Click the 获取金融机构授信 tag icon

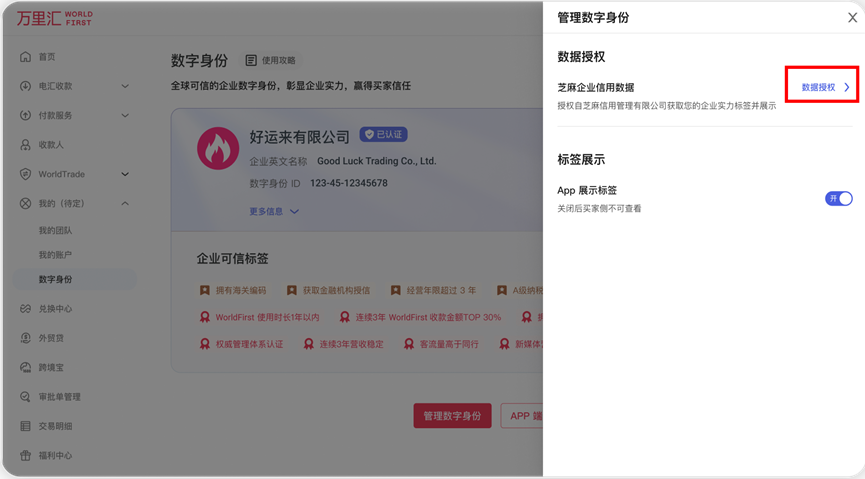[292, 290]
